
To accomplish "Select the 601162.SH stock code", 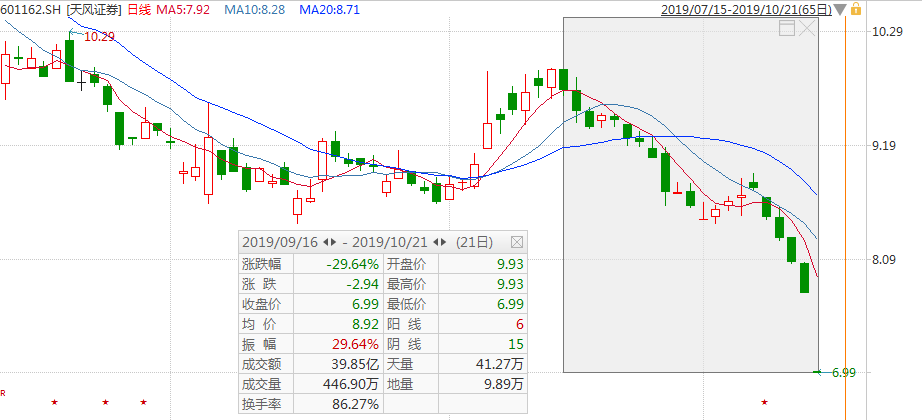I will pos(31,9).
